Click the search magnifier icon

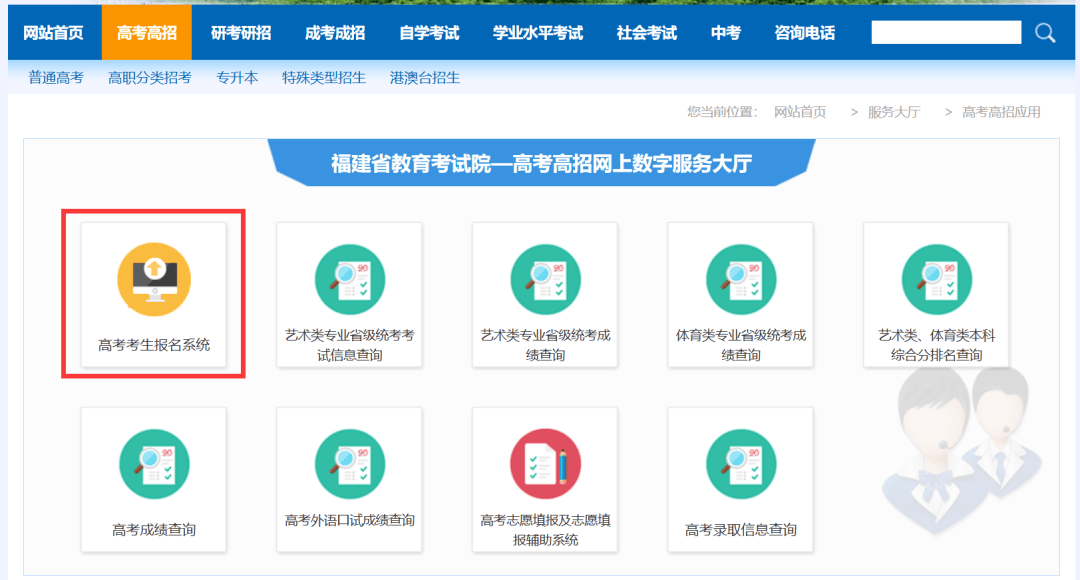(1045, 33)
